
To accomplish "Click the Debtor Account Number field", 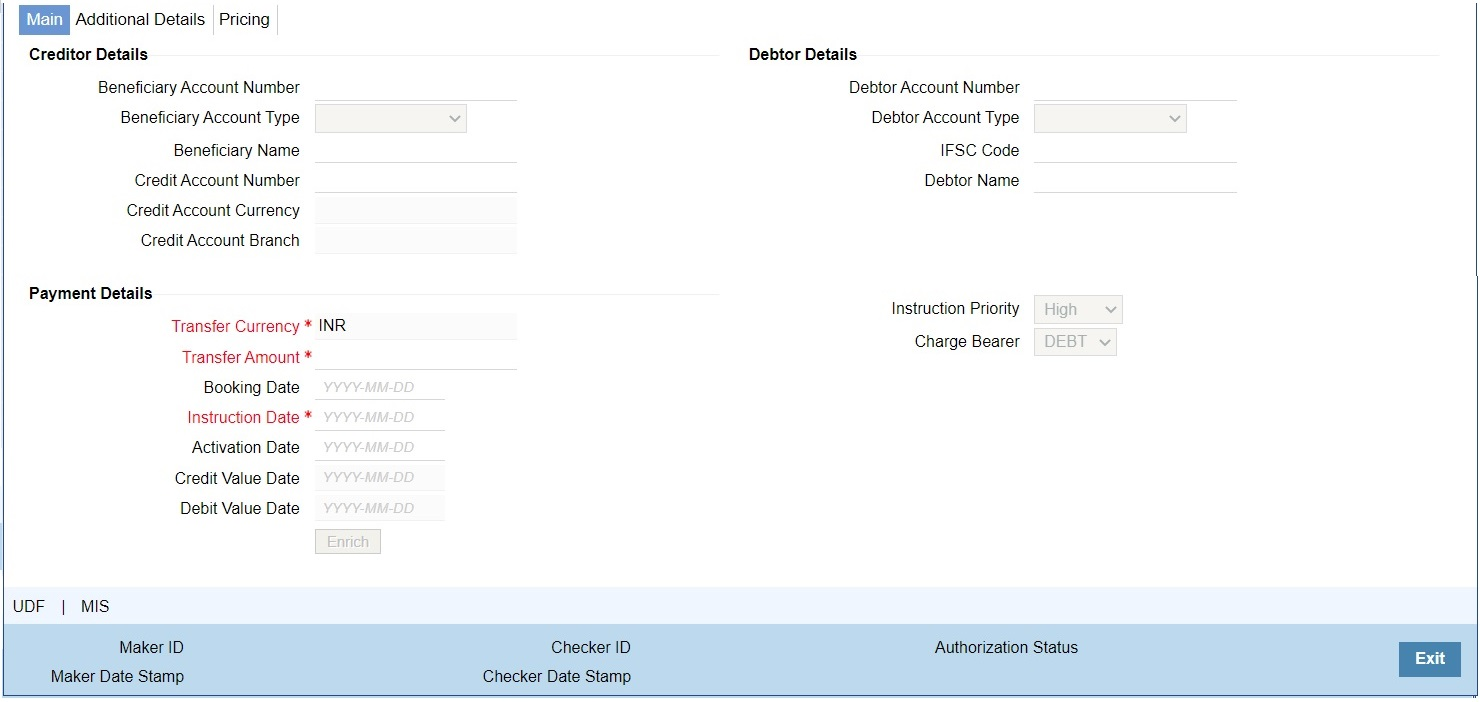I will (1135, 87).
